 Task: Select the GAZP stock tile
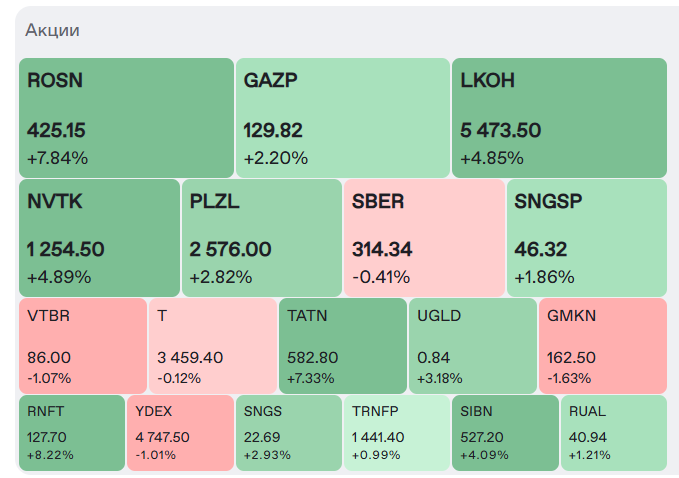(x=342, y=117)
